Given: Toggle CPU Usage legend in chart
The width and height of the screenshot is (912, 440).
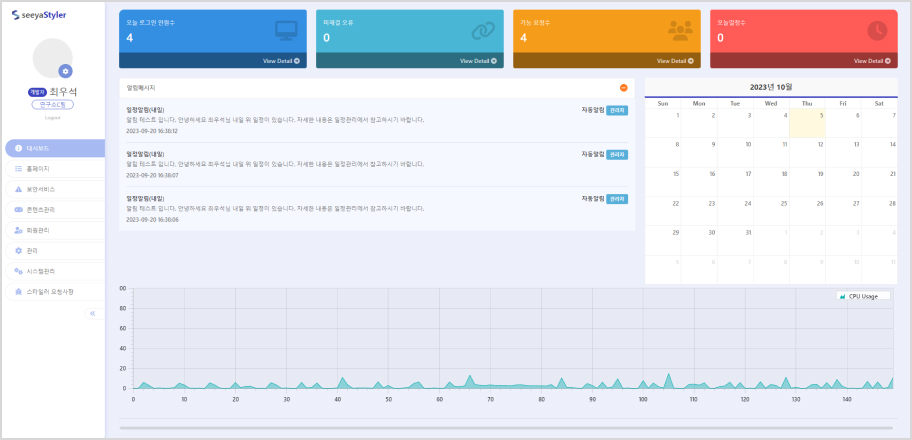Looking at the screenshot, I should (864, 296).
